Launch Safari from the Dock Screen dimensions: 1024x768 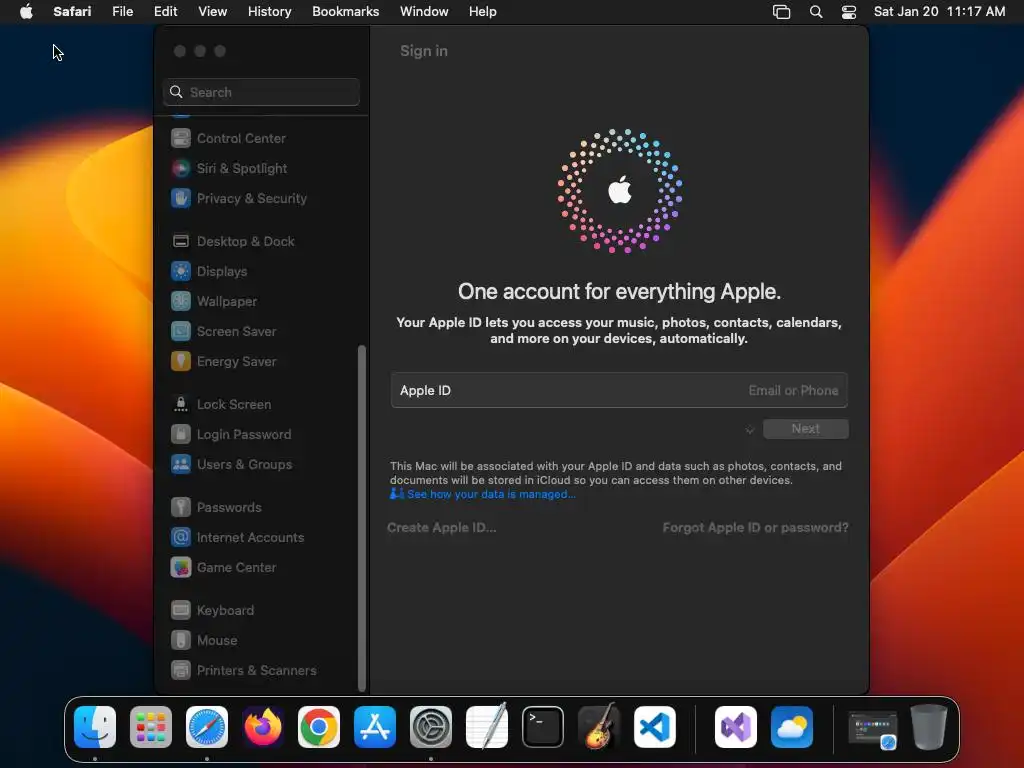(x=207, y=727)
